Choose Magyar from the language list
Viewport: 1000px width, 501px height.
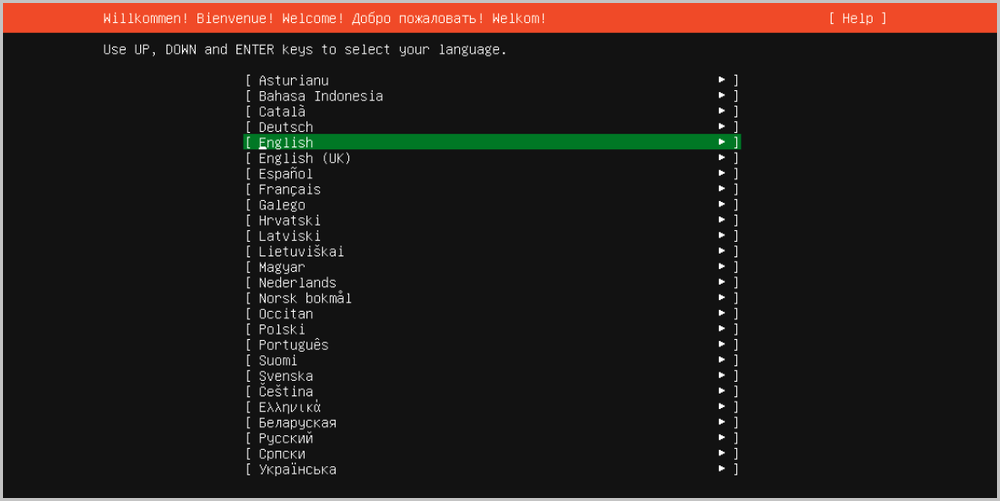(x=282, y=267)
